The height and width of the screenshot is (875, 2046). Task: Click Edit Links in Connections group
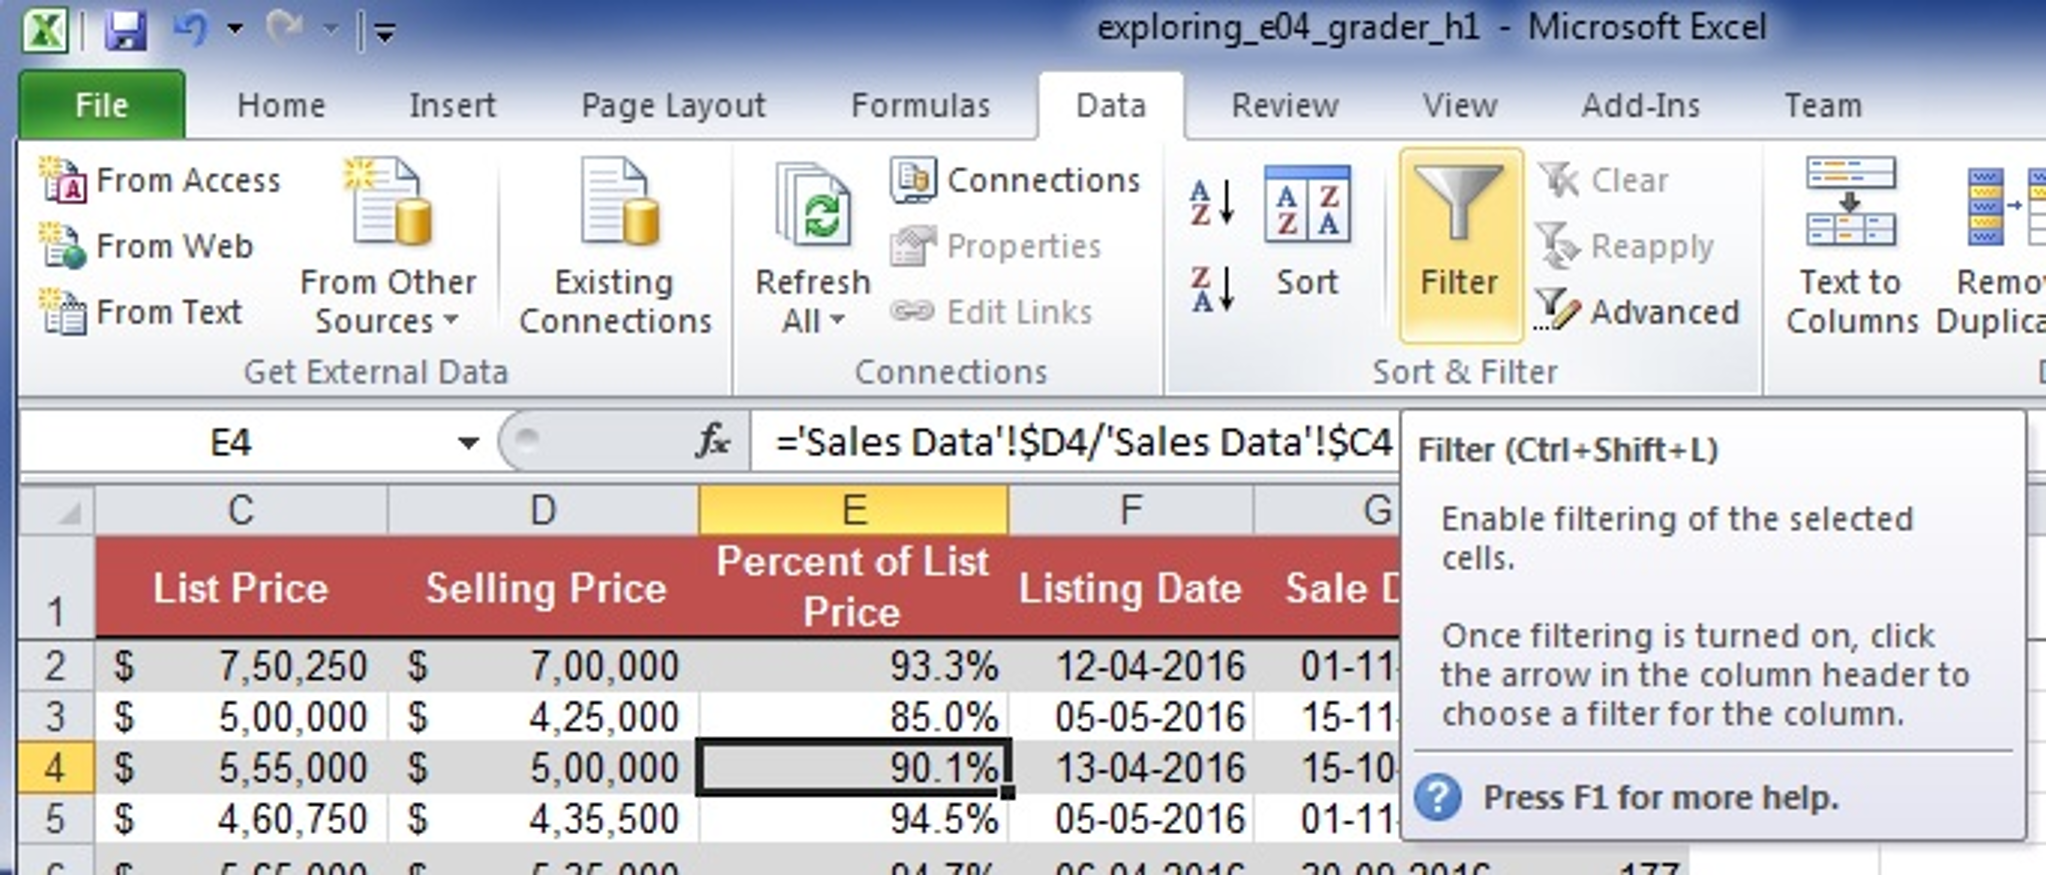(991, 312)
